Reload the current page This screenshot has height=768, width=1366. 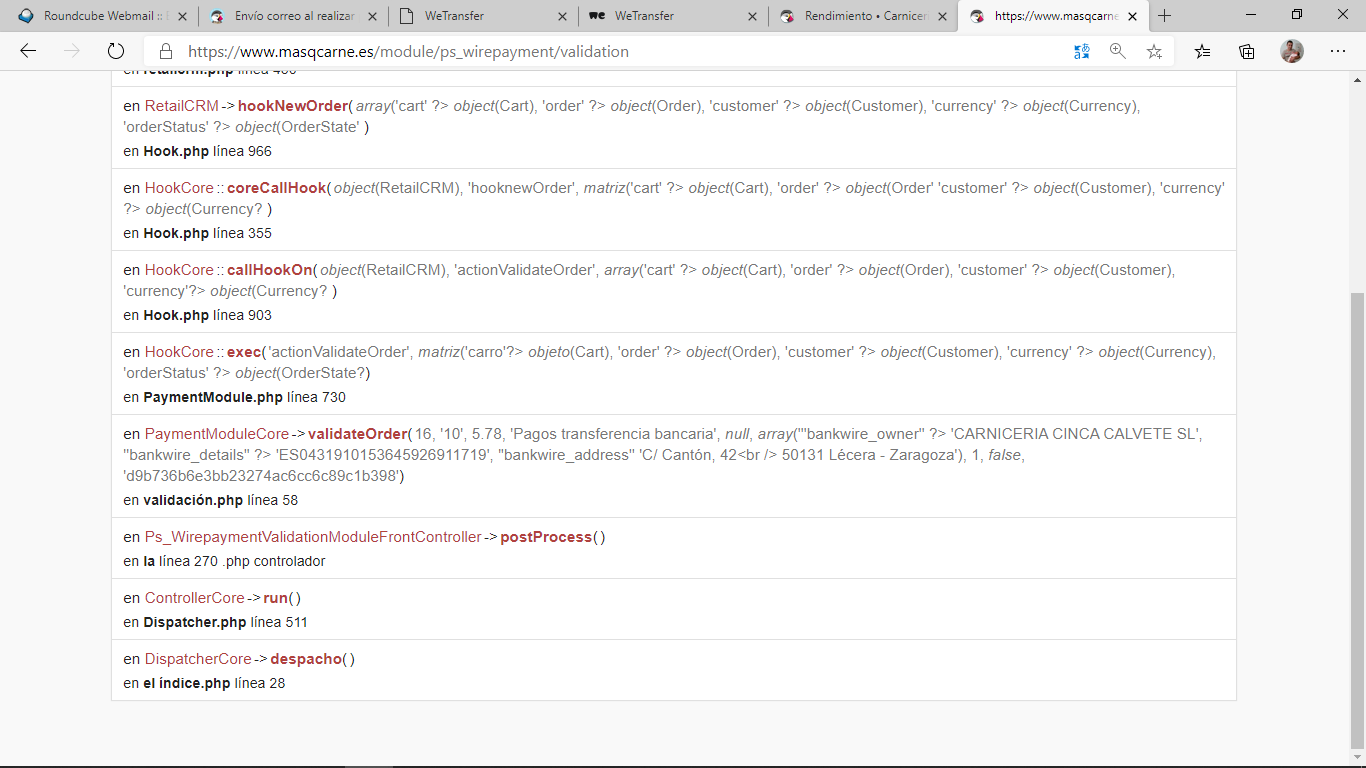115,51
